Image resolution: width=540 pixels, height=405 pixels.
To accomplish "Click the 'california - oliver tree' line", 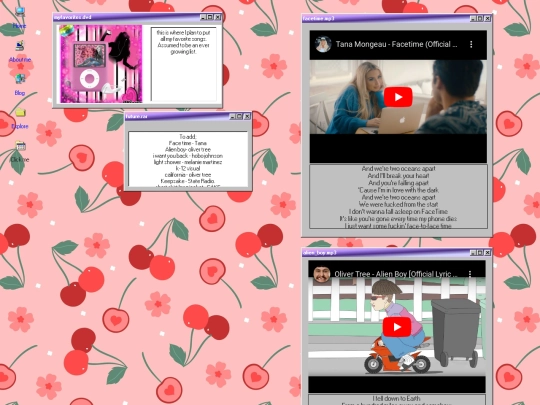I will coord(188,175).
